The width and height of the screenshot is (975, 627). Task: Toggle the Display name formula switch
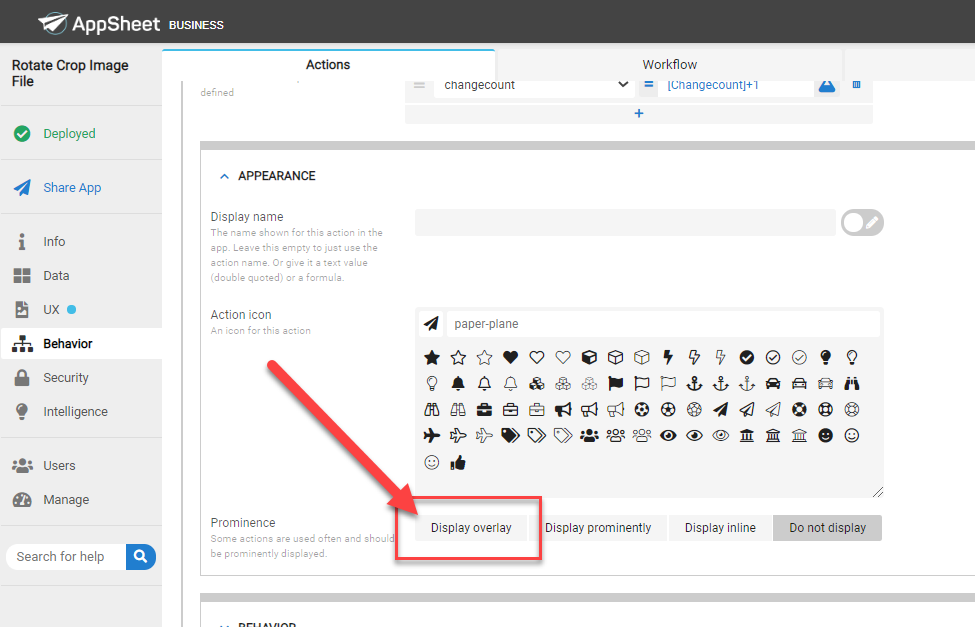862,223
